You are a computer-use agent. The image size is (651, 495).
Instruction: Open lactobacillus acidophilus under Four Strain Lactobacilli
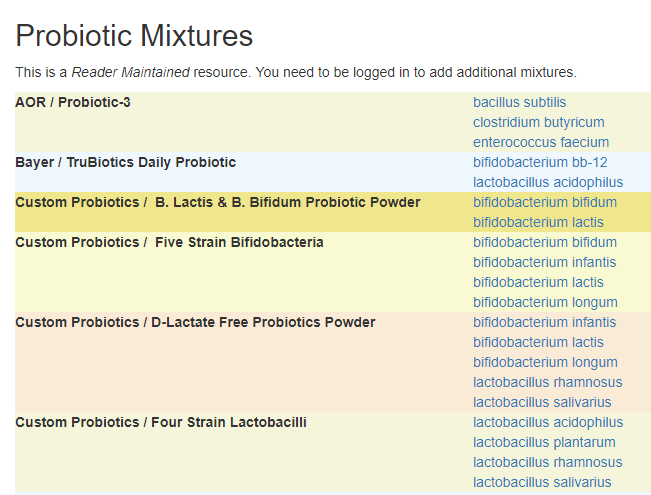coord(547,422)
